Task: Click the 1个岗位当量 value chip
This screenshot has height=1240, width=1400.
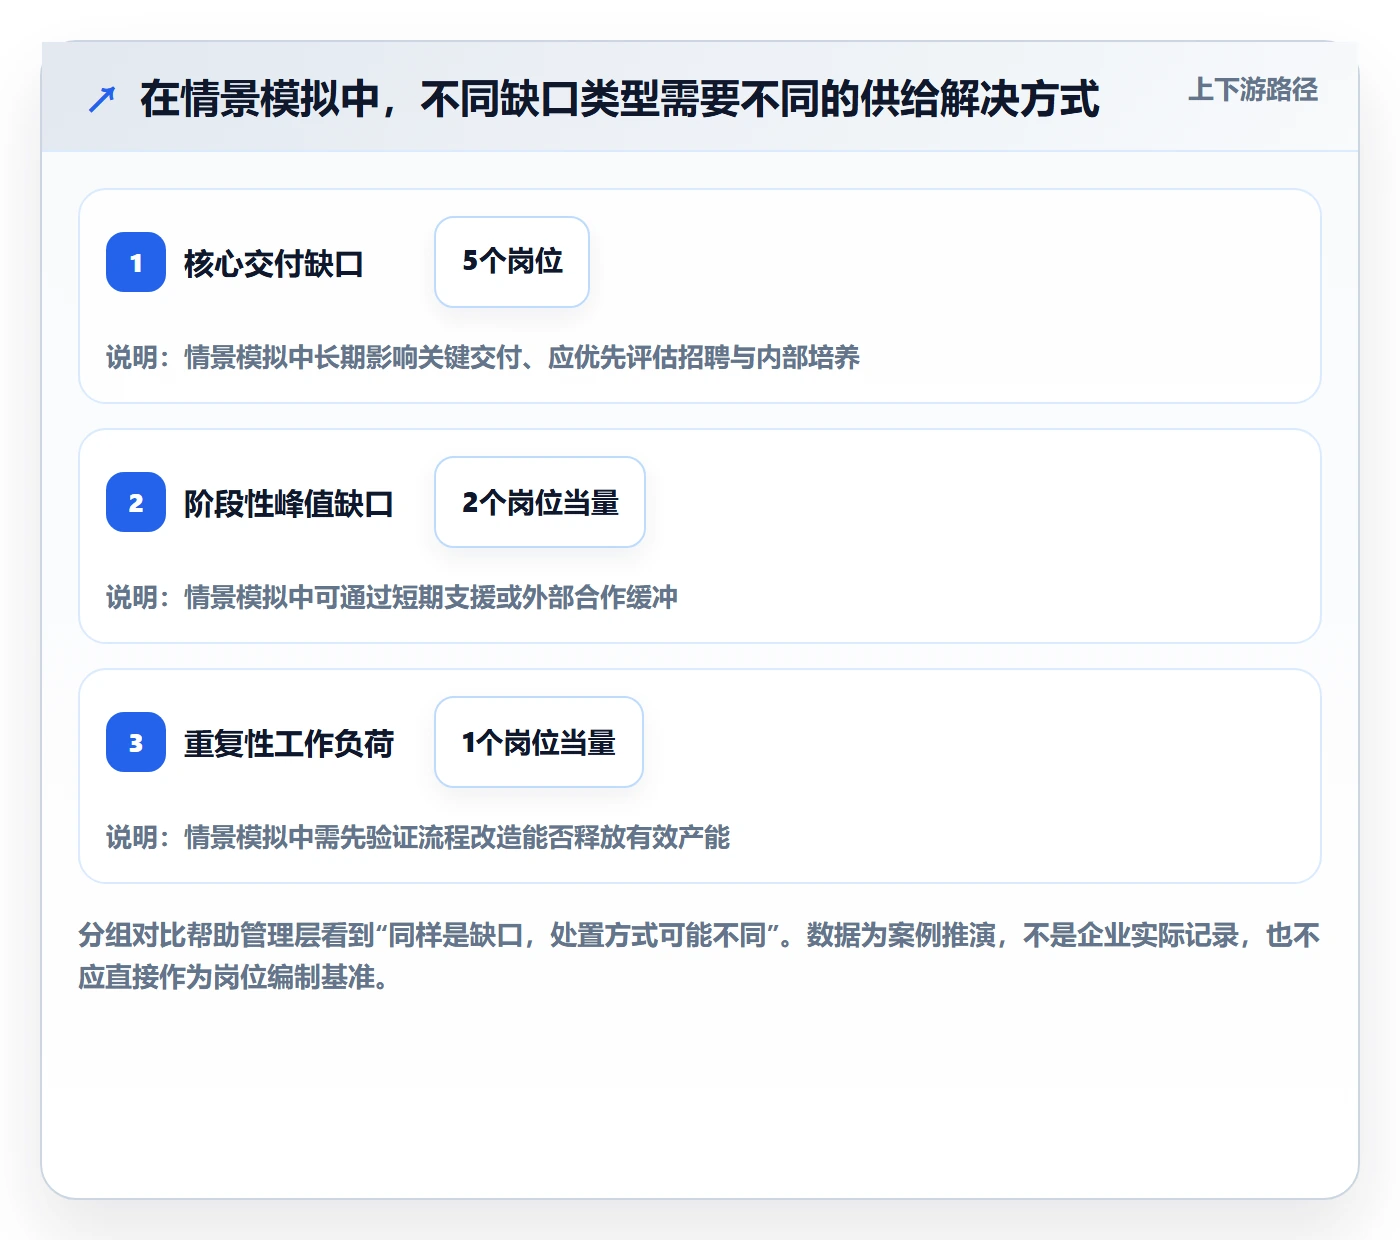Action: tap(539, 742)
